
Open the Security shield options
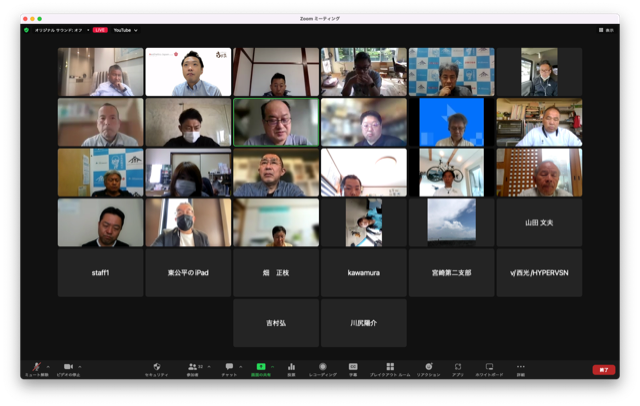point(156,367)
